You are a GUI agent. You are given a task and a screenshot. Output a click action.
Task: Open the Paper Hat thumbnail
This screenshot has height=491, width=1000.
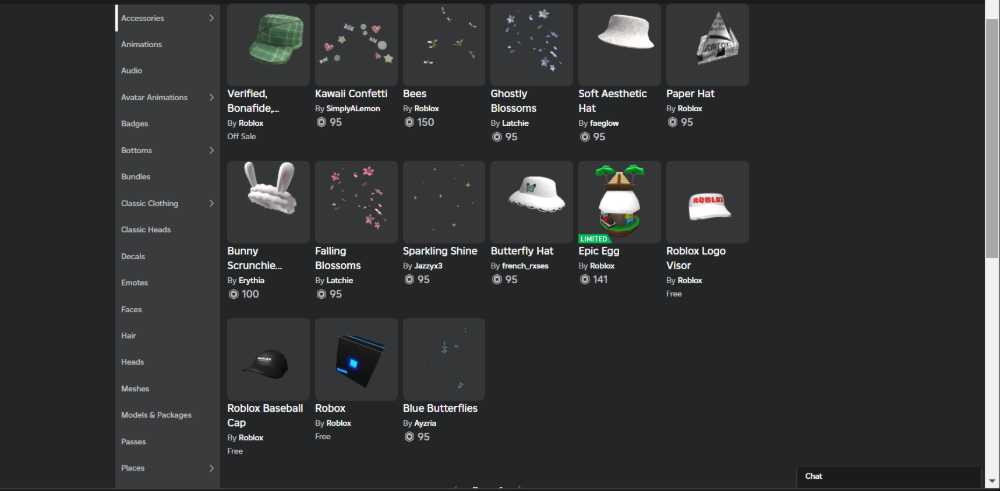point(707,45)
